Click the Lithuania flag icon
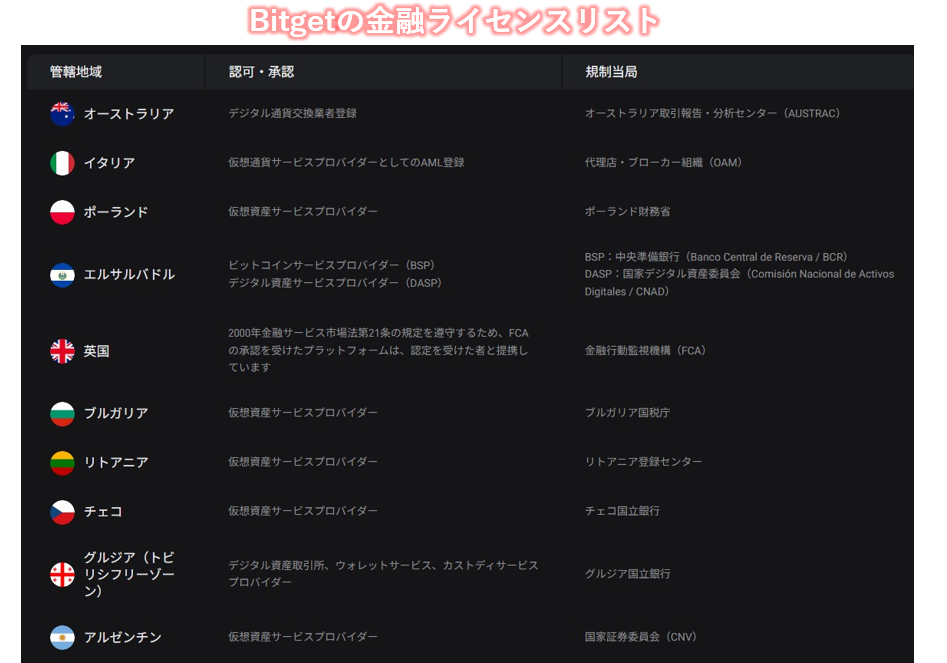 click(62, 462)
